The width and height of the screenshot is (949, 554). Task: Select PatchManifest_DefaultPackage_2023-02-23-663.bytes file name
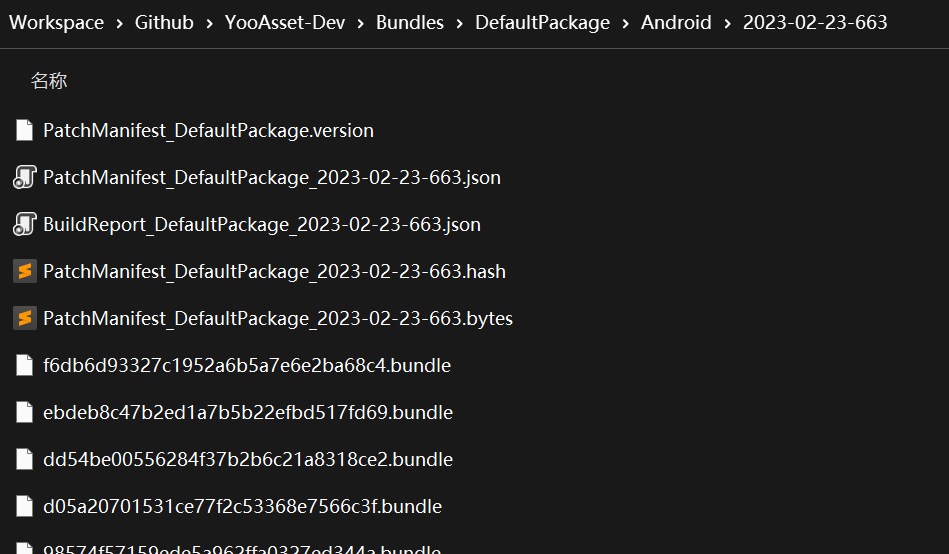pos(278,318)
